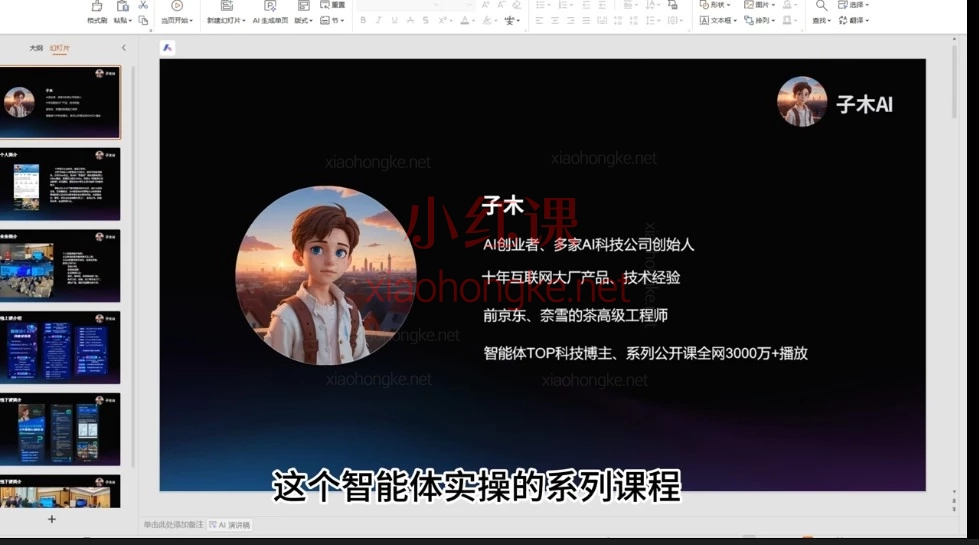Click the notes field 单击此处添加备注

(x=173, y=525)
